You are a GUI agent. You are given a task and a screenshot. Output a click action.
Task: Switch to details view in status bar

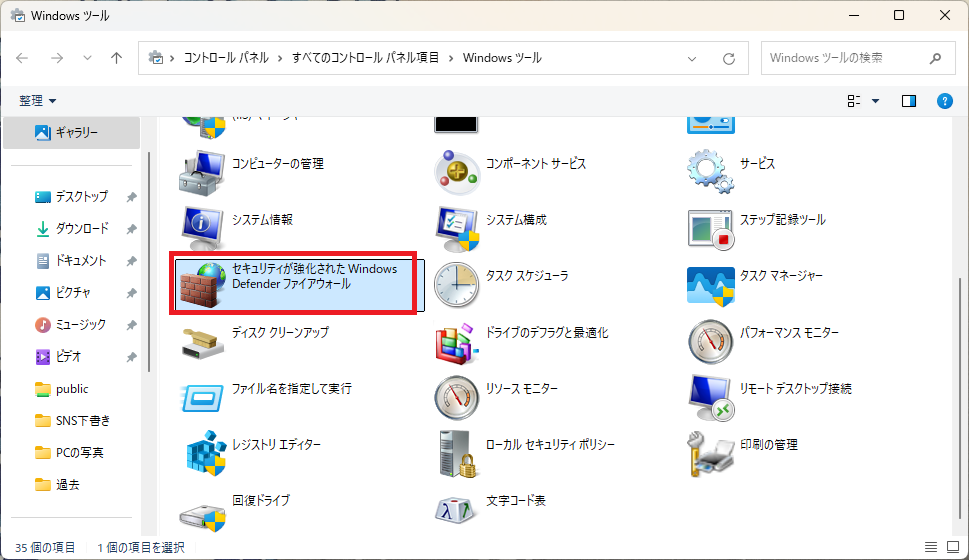coord(931,547)
